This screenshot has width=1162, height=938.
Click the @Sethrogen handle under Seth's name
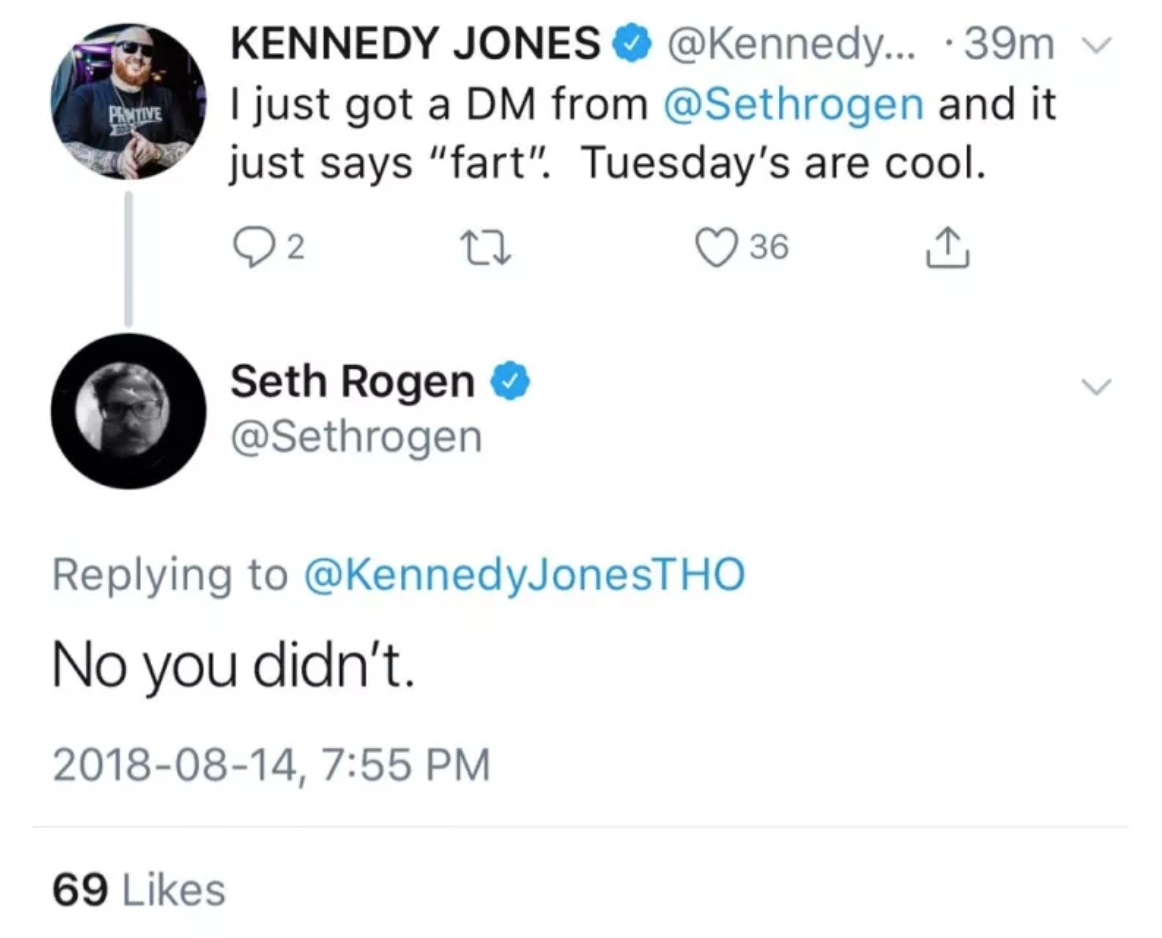pos(356,437)
